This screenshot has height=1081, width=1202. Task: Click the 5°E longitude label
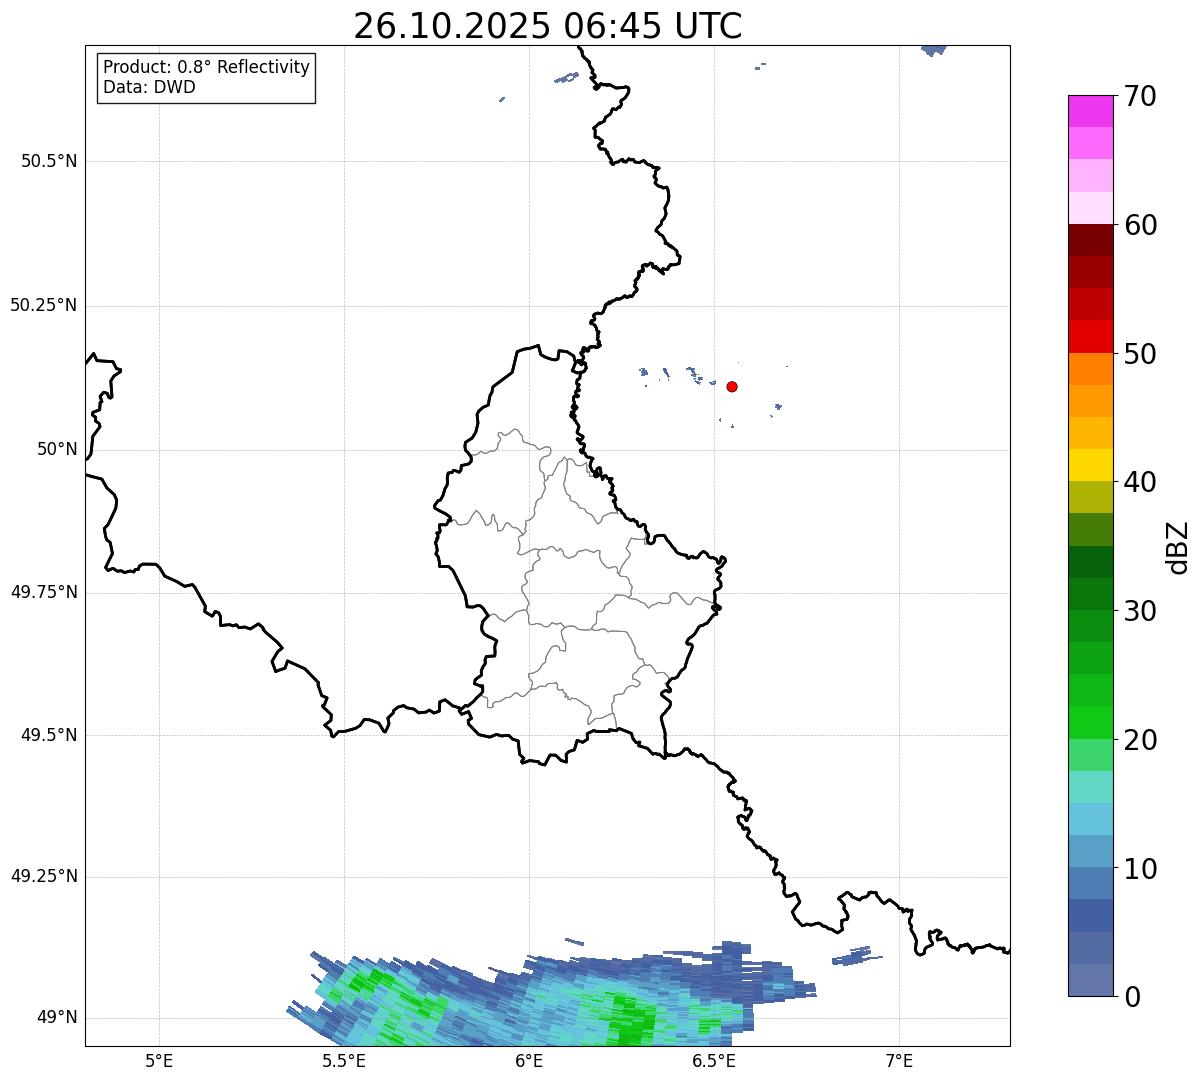159,1060
